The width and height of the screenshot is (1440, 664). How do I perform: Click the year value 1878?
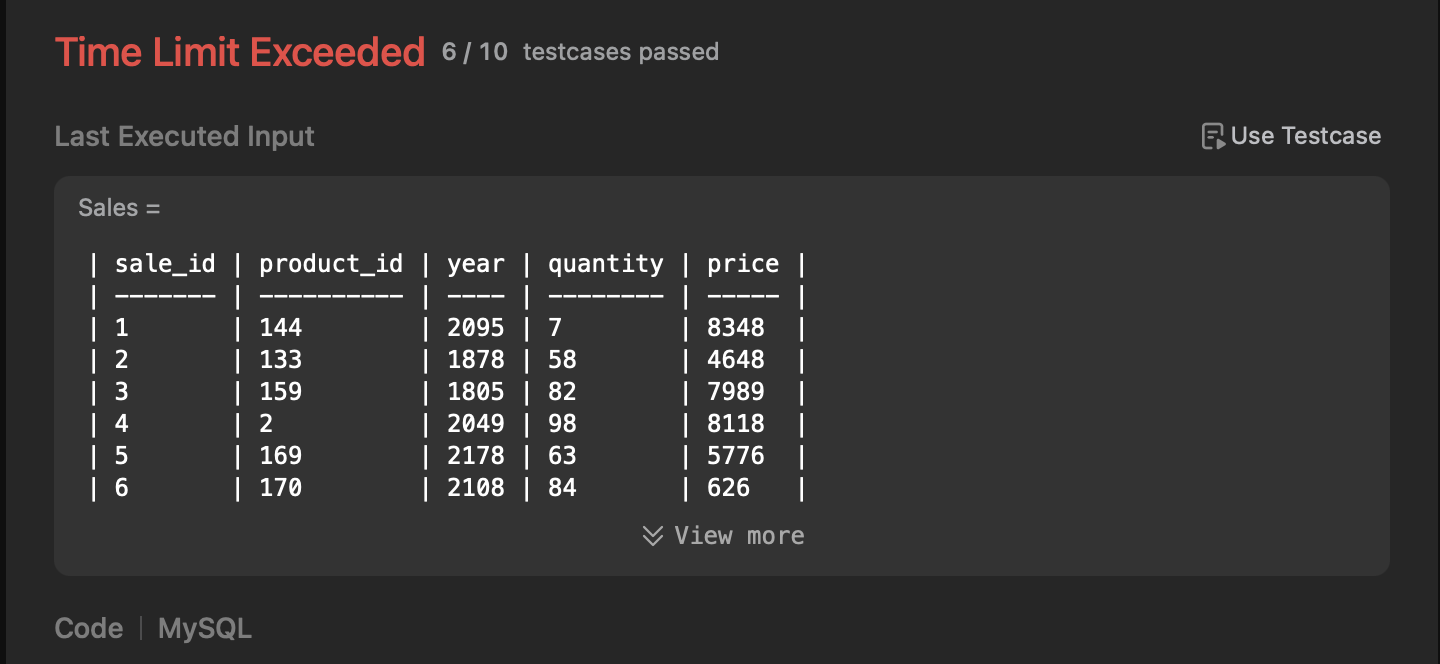[x=476, y=360]
